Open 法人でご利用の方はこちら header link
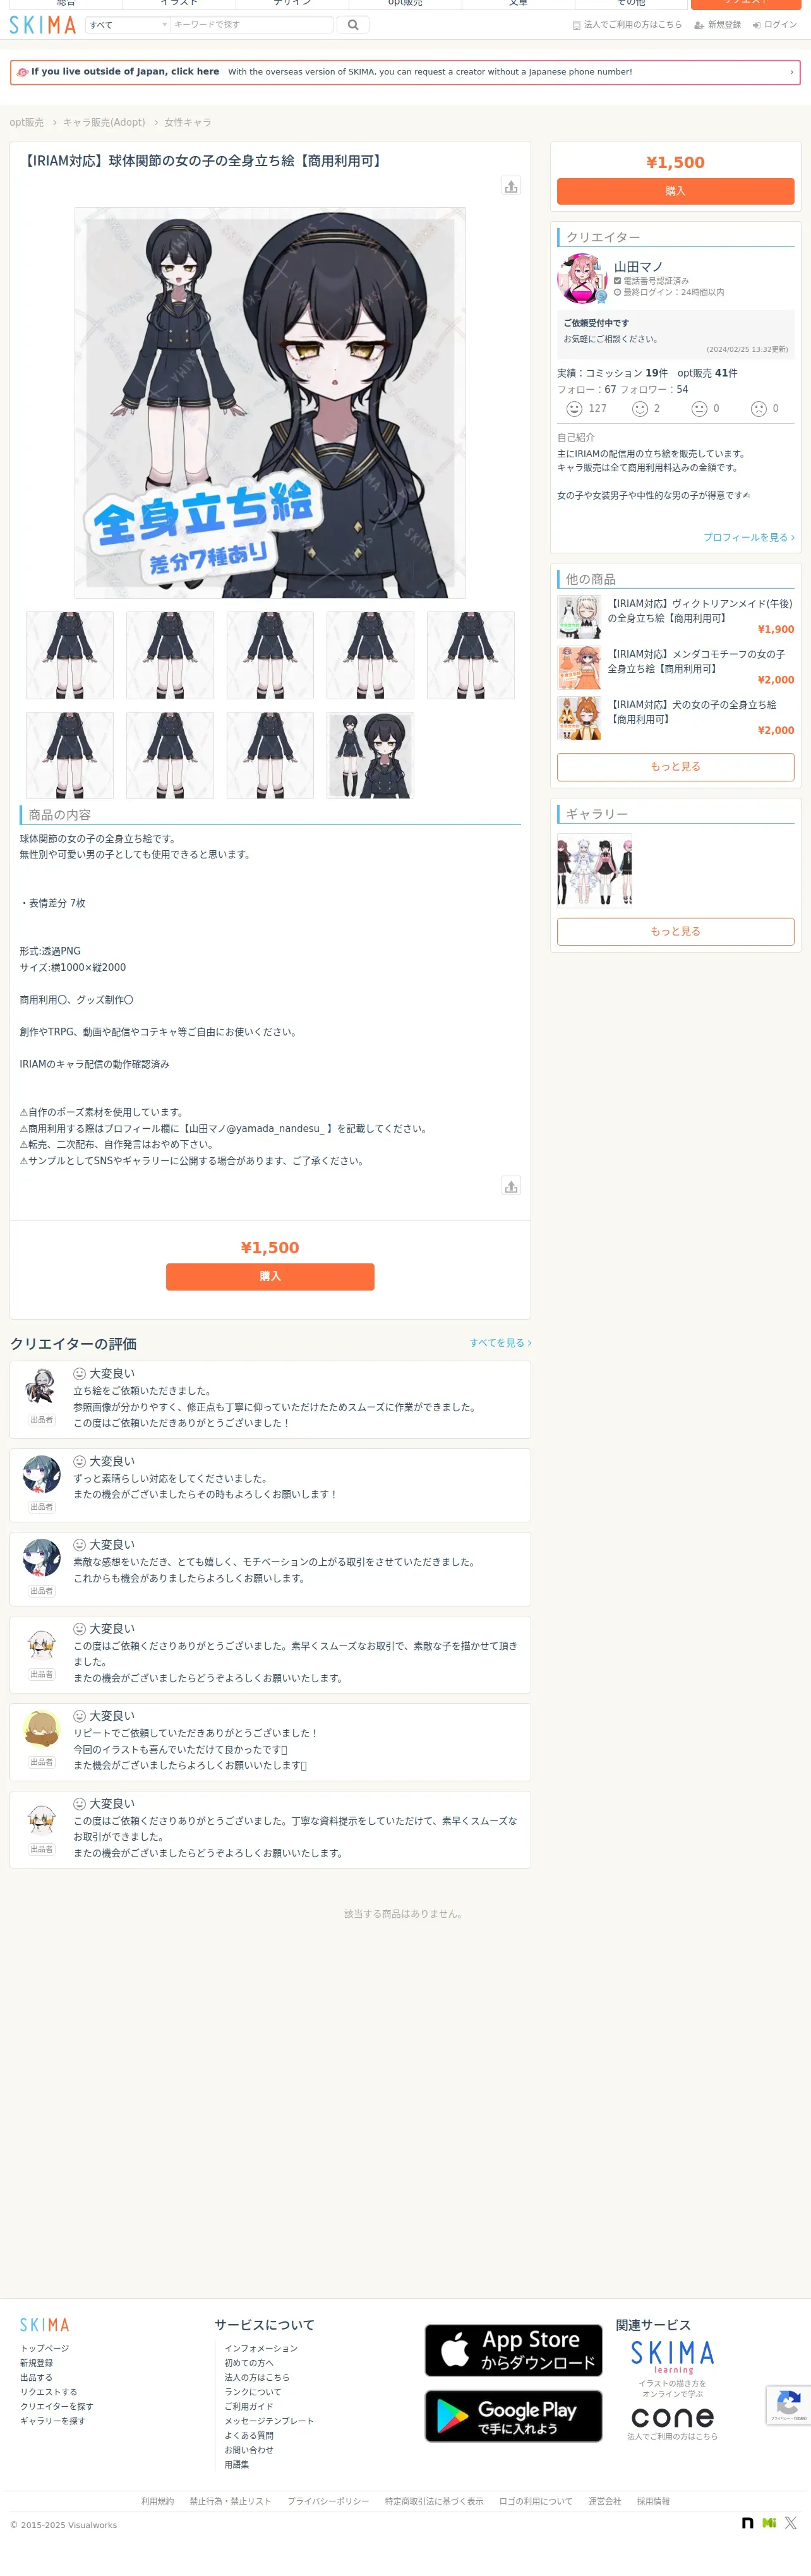 [x=627, y=25]
